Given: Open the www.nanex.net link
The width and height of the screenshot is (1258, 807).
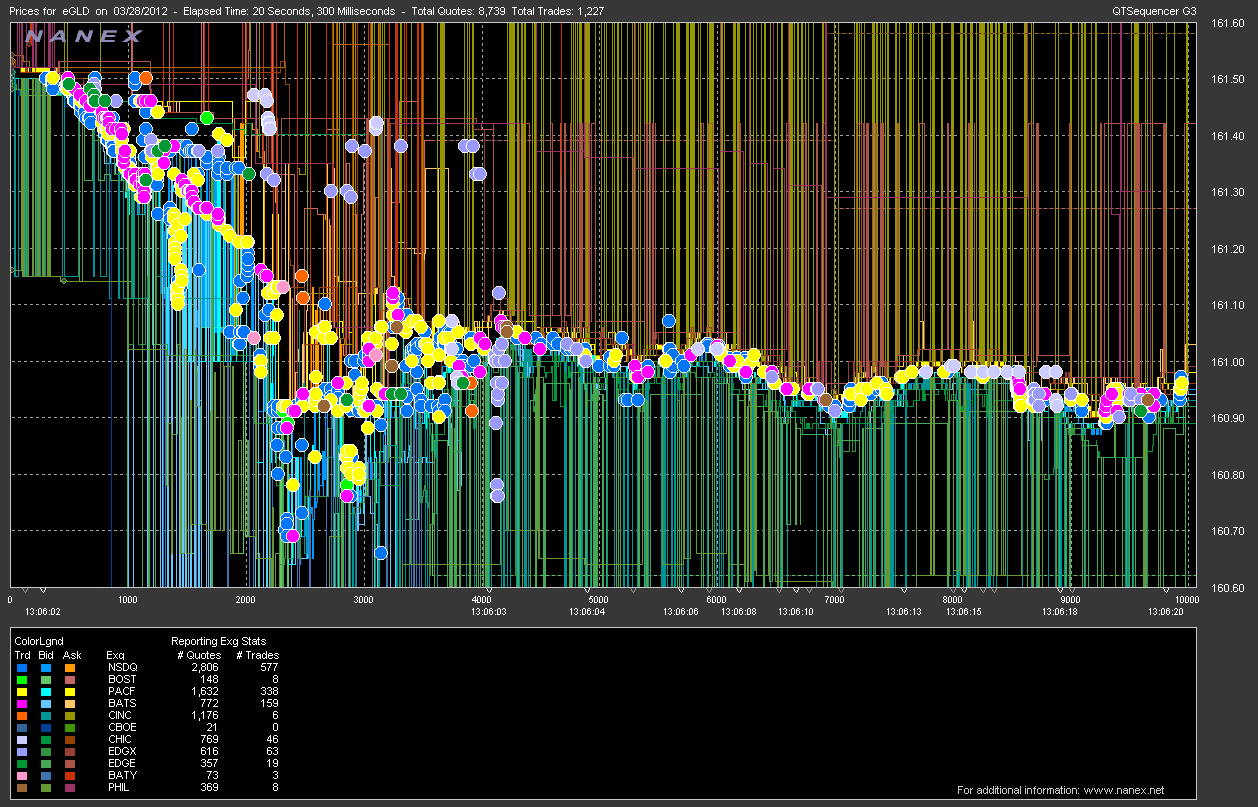Looking at the screenshot, I should [1122, 790].
